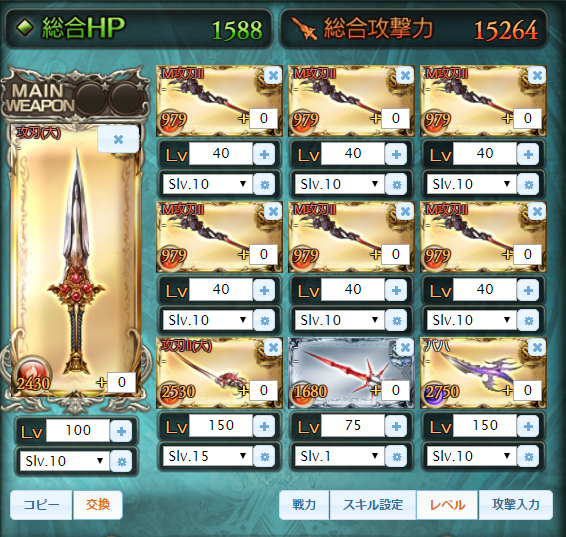Open the Slv.1 skill level dropdown

(x=339, y=456)
